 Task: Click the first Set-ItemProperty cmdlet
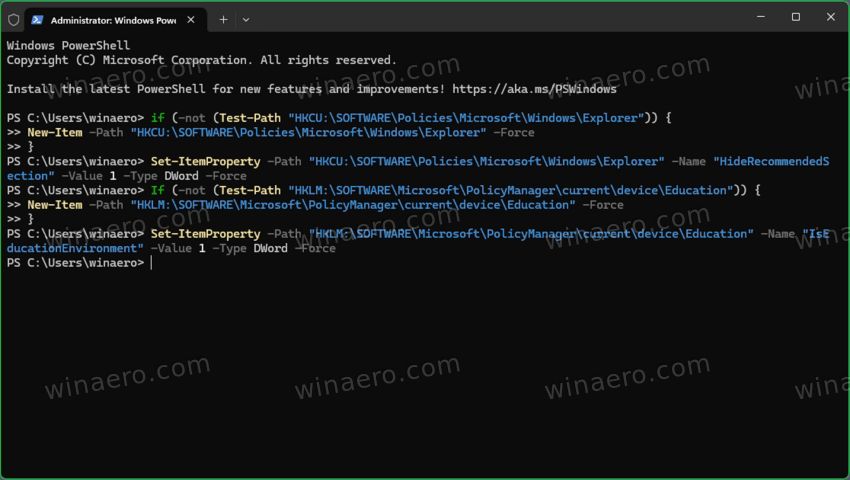(x=205, y=162)
